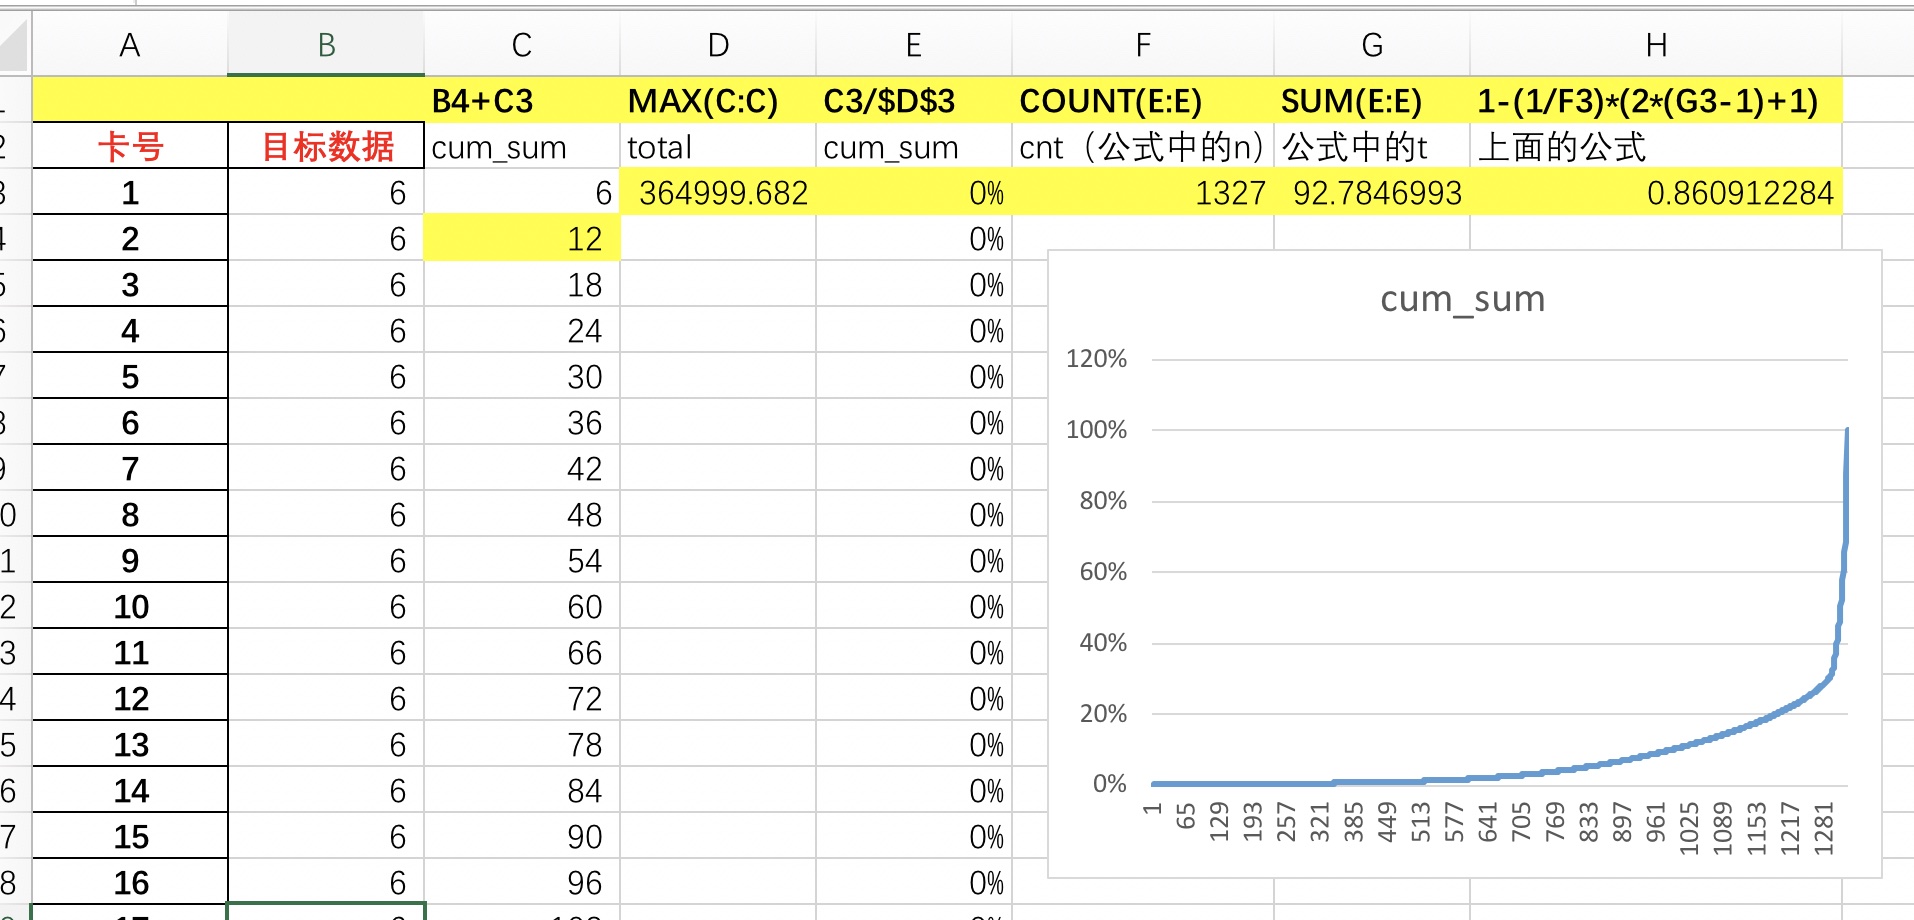The height and width of the screenshot is (920, 1914).
Task: Select column D header
Action: (x=718, y=45)
